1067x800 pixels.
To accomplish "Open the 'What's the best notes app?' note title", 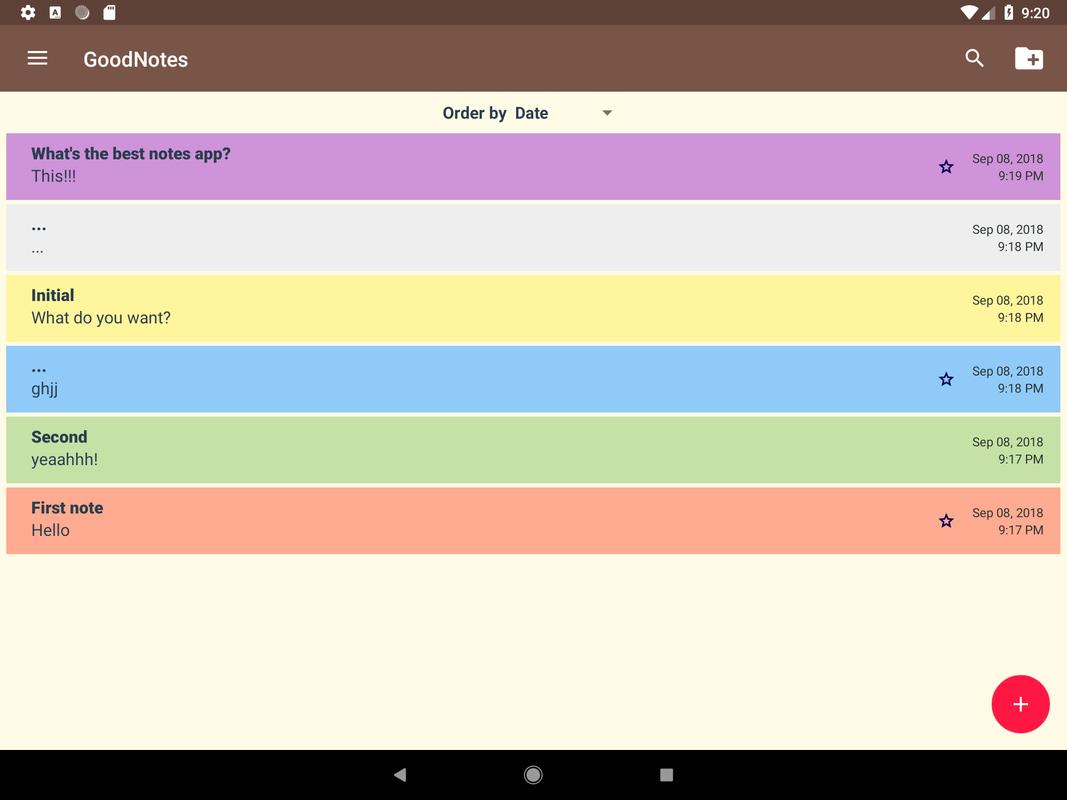I will (131, 154).
